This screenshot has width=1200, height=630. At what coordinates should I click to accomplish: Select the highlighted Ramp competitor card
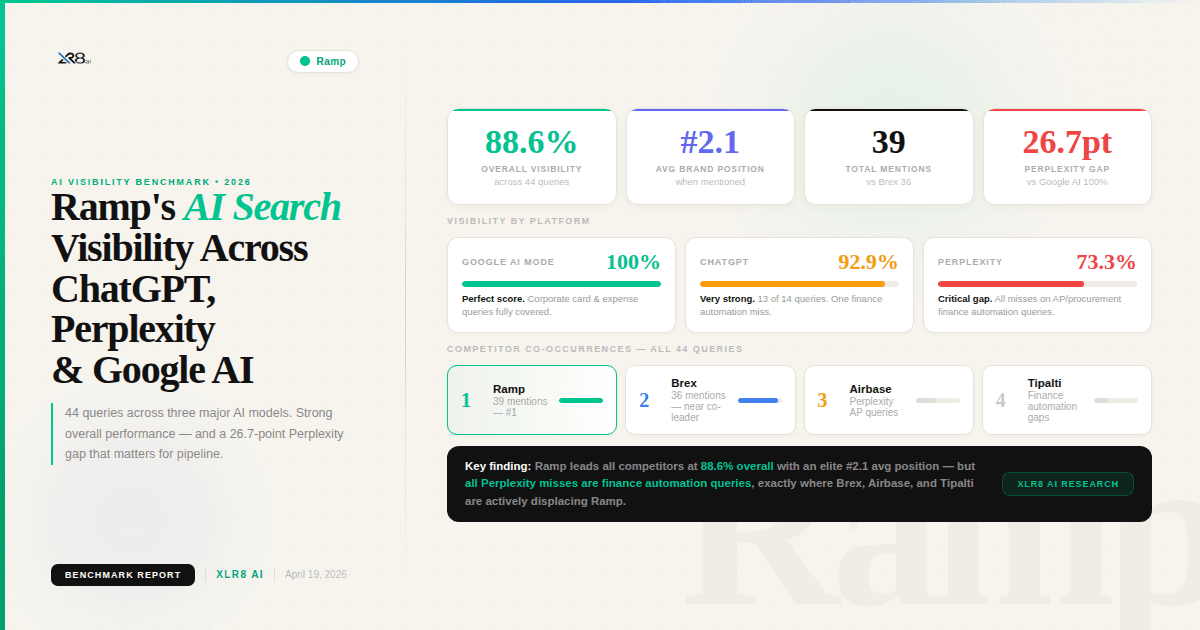(x=531, y=400)
